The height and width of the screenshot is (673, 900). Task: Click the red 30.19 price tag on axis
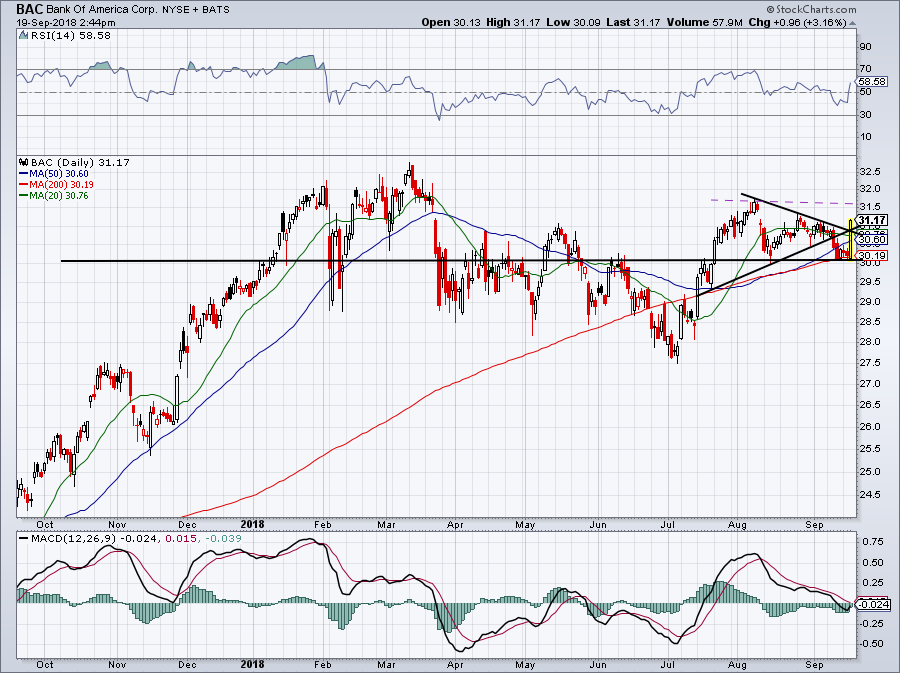click(873, 255)
